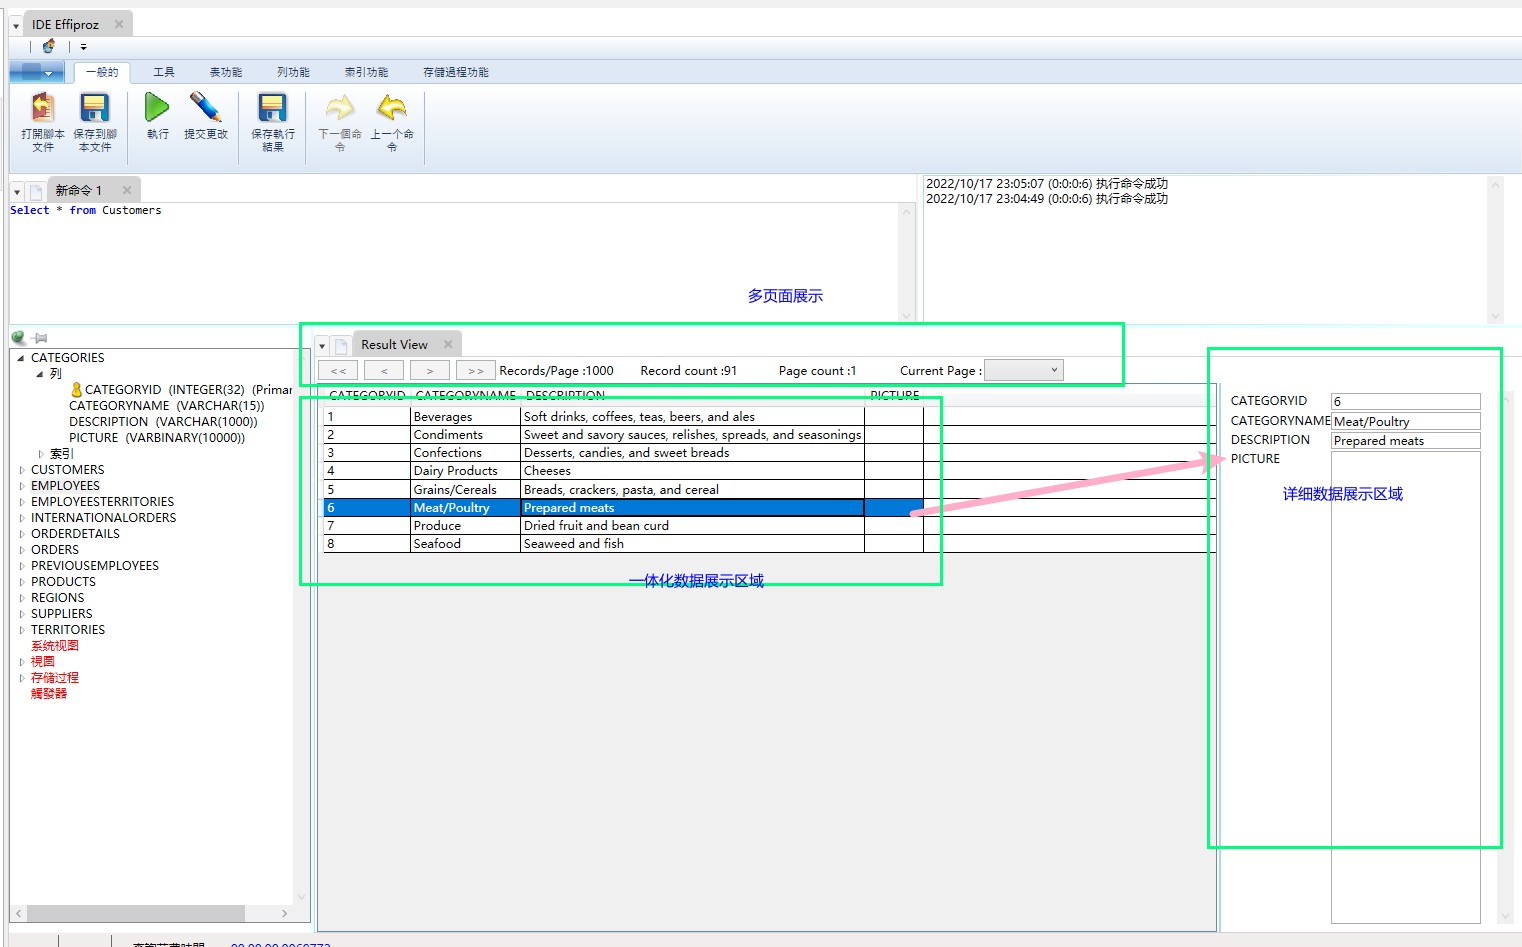1522x947 pixels.
Task: Switch to the 表功能 ribbon tab
Action: point(226,72)
